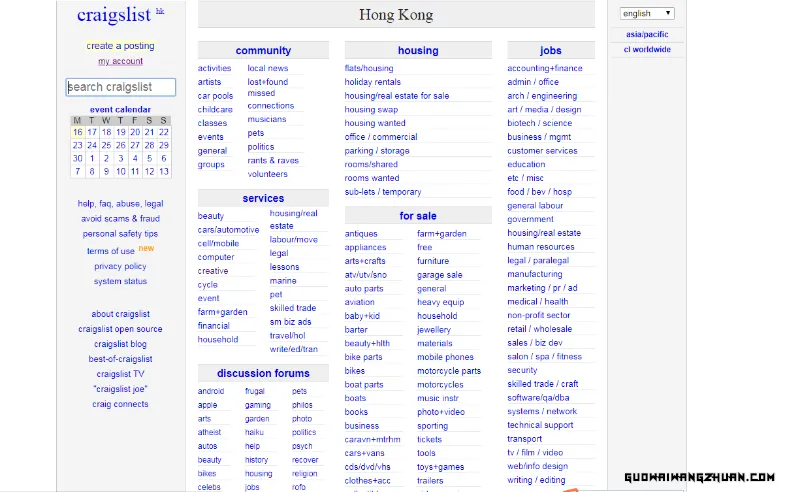Visit the asia/pacific link
This screenshot has height=492, width=785.
click(647, 35)
